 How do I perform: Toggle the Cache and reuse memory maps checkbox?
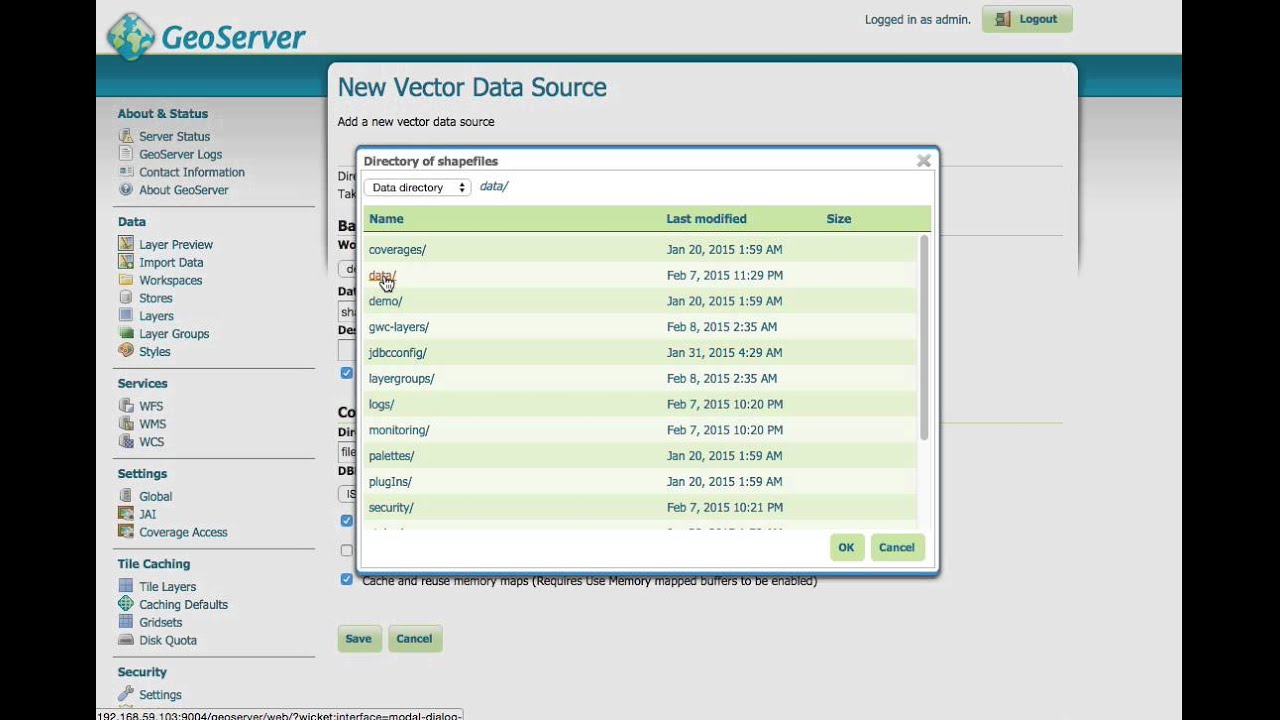(346, 579)
